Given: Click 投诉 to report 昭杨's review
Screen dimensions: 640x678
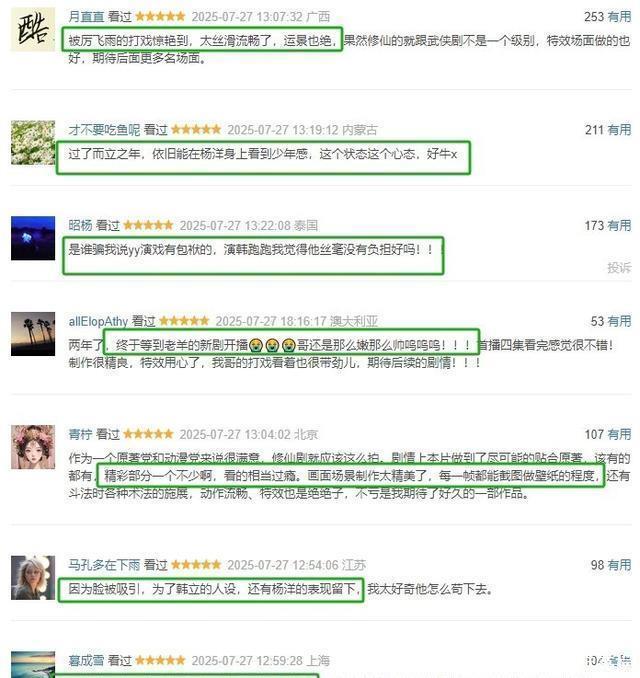Looking at the screenshot, I should coord(619,268).
